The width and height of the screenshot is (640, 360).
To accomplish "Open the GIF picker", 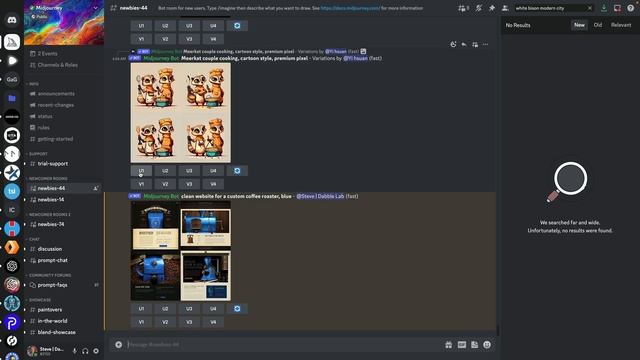I will click(462, 344).
